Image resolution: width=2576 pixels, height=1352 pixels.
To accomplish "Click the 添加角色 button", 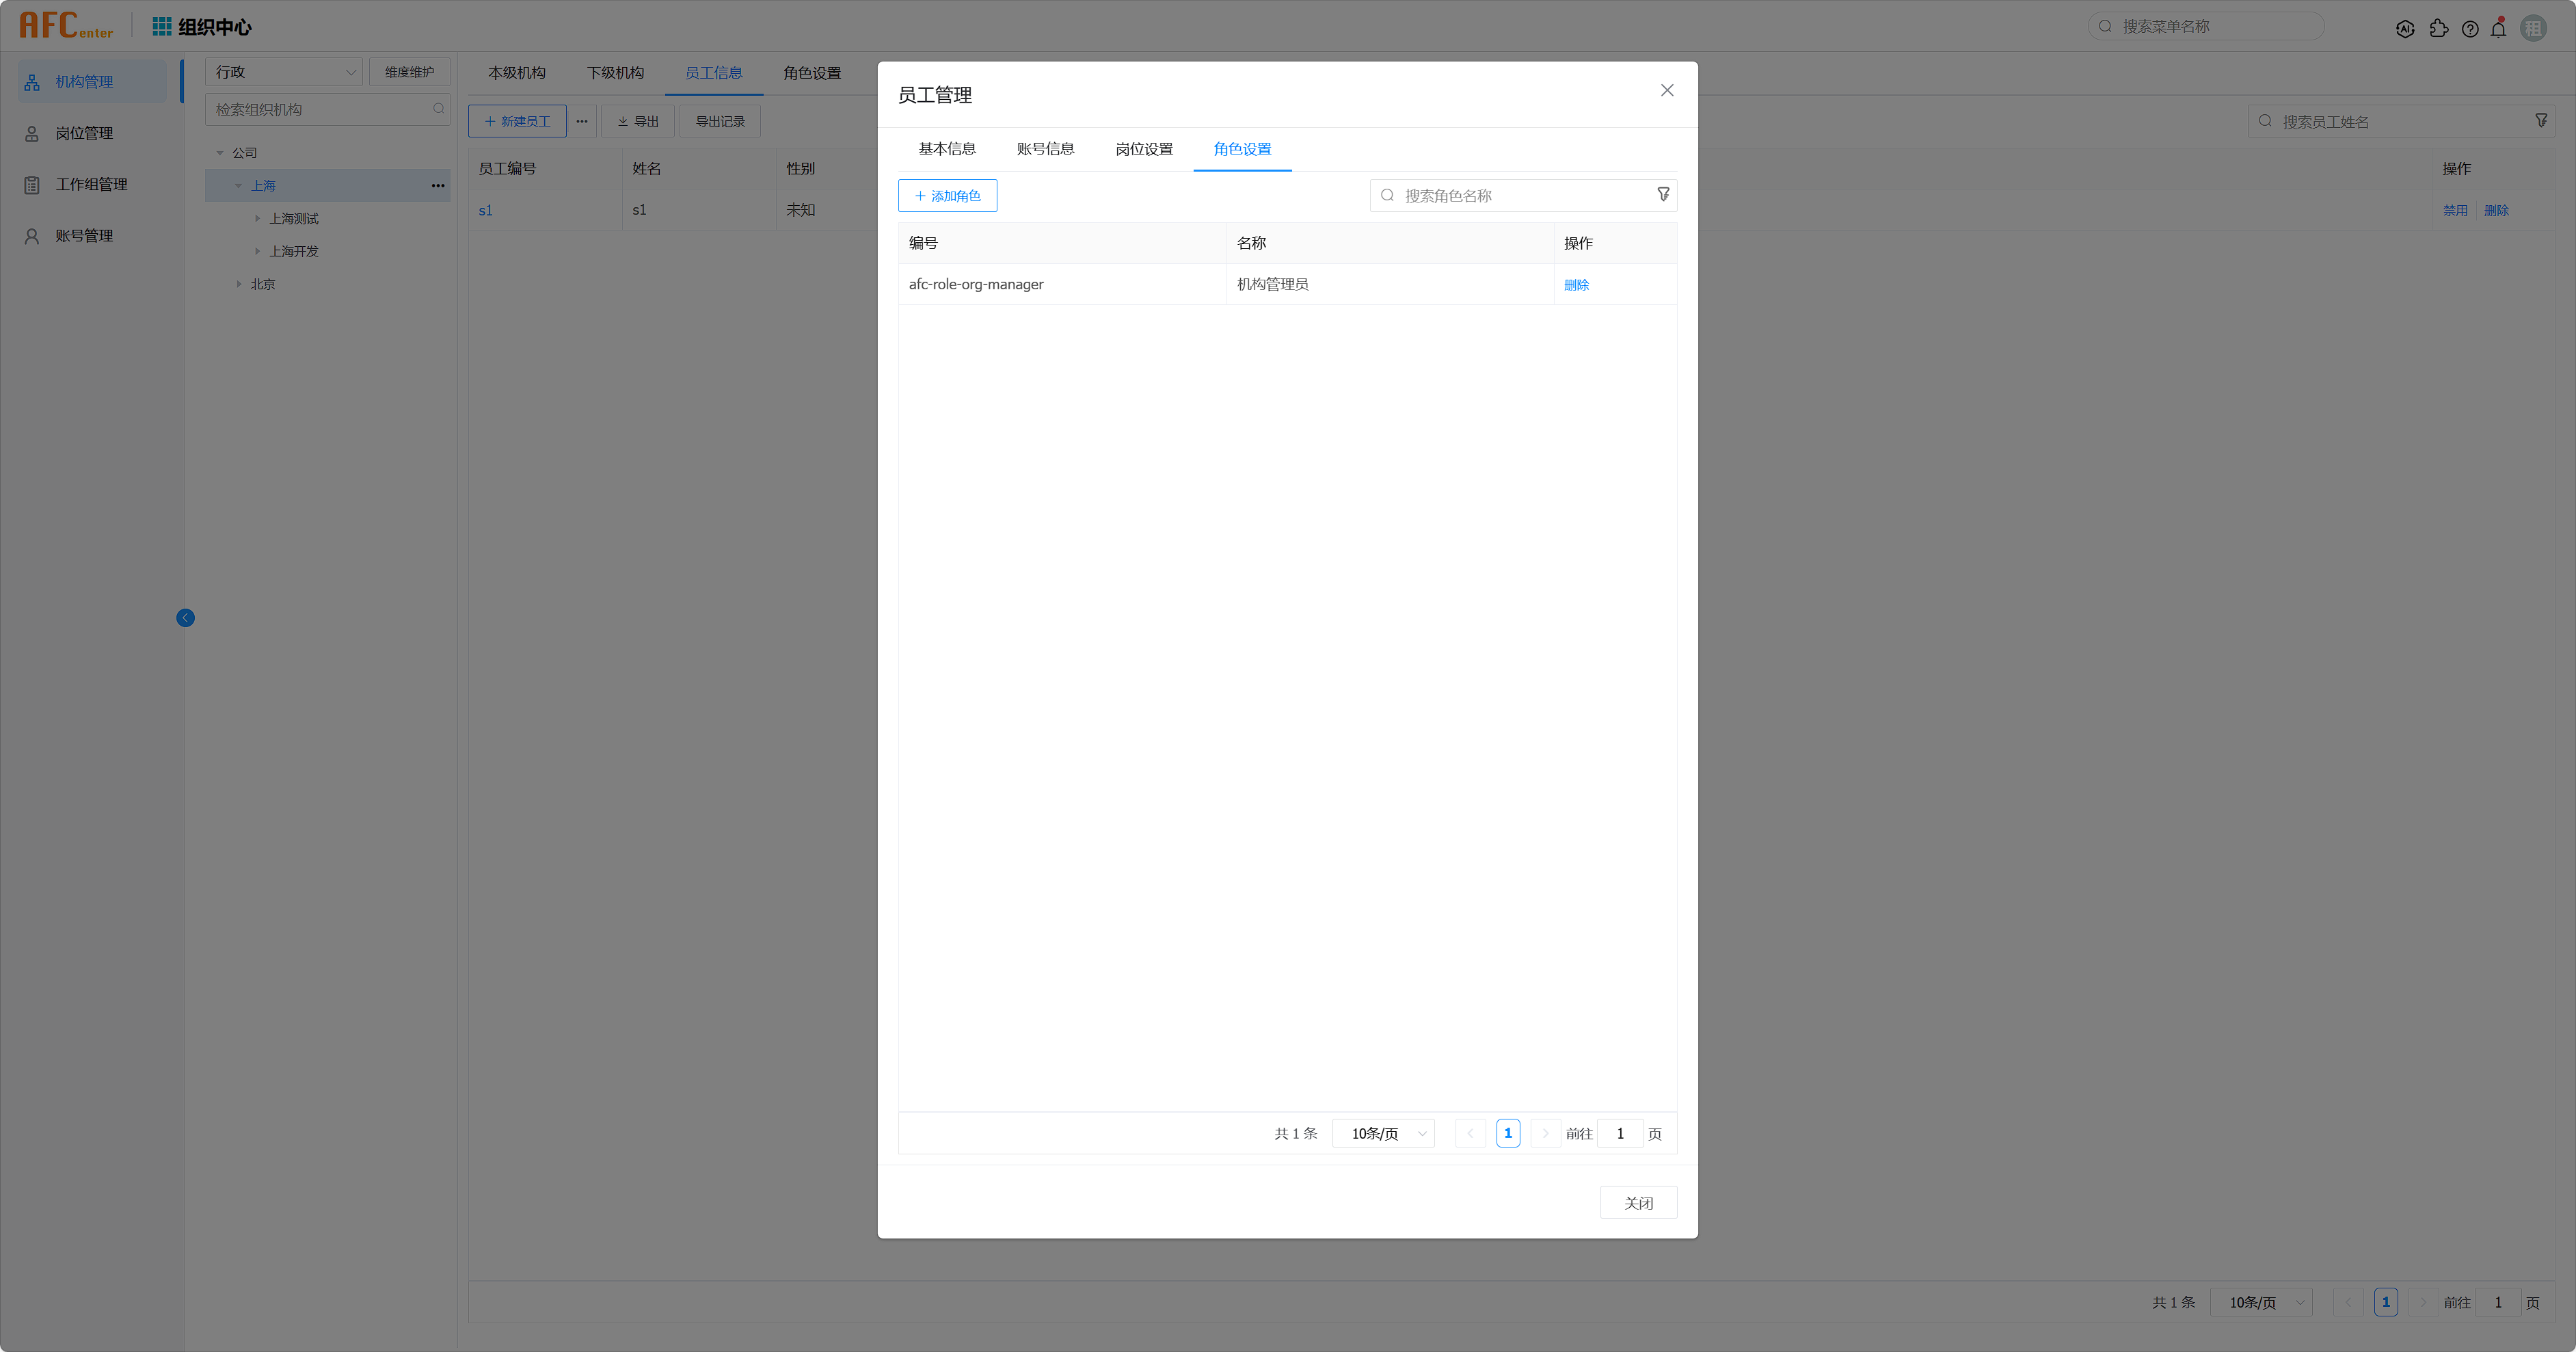I will tap(947, 196).
